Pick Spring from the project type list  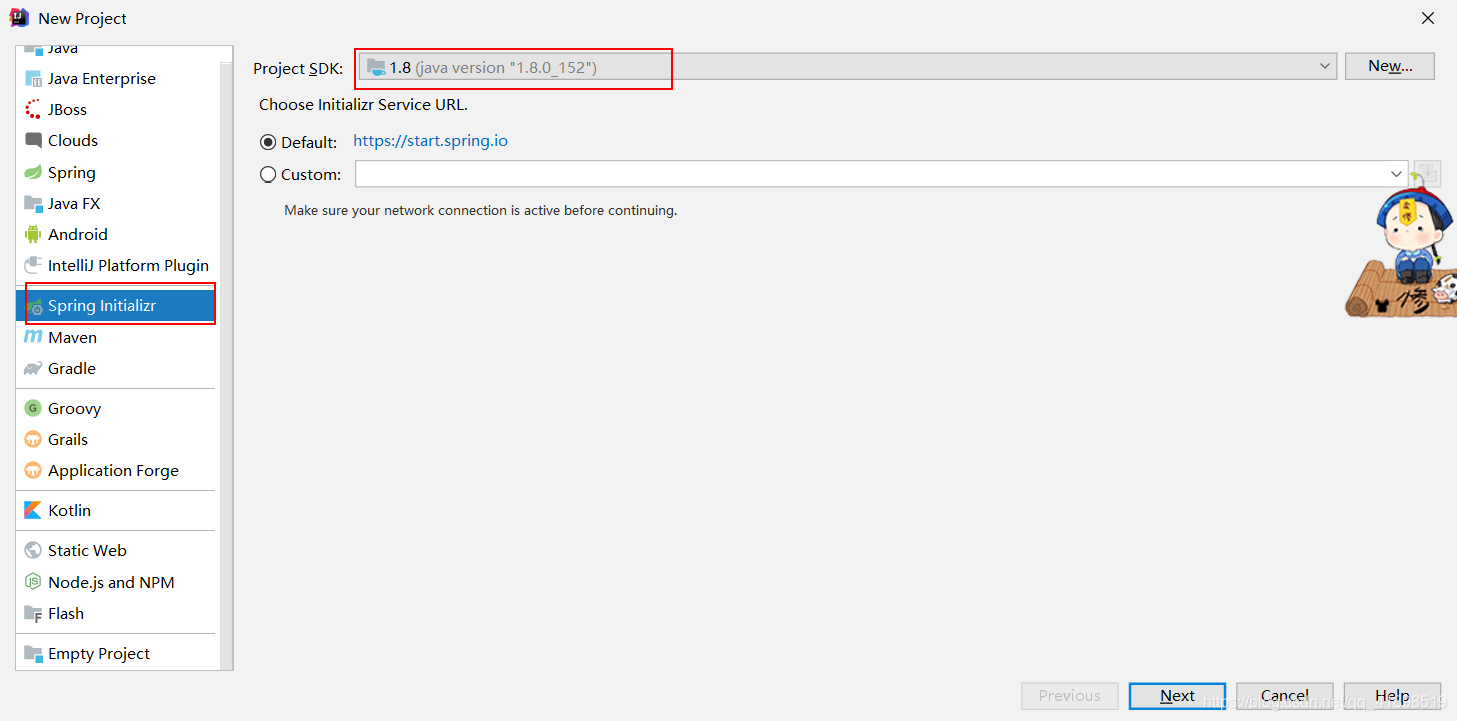pyautogui.click(x=72, y=173)
